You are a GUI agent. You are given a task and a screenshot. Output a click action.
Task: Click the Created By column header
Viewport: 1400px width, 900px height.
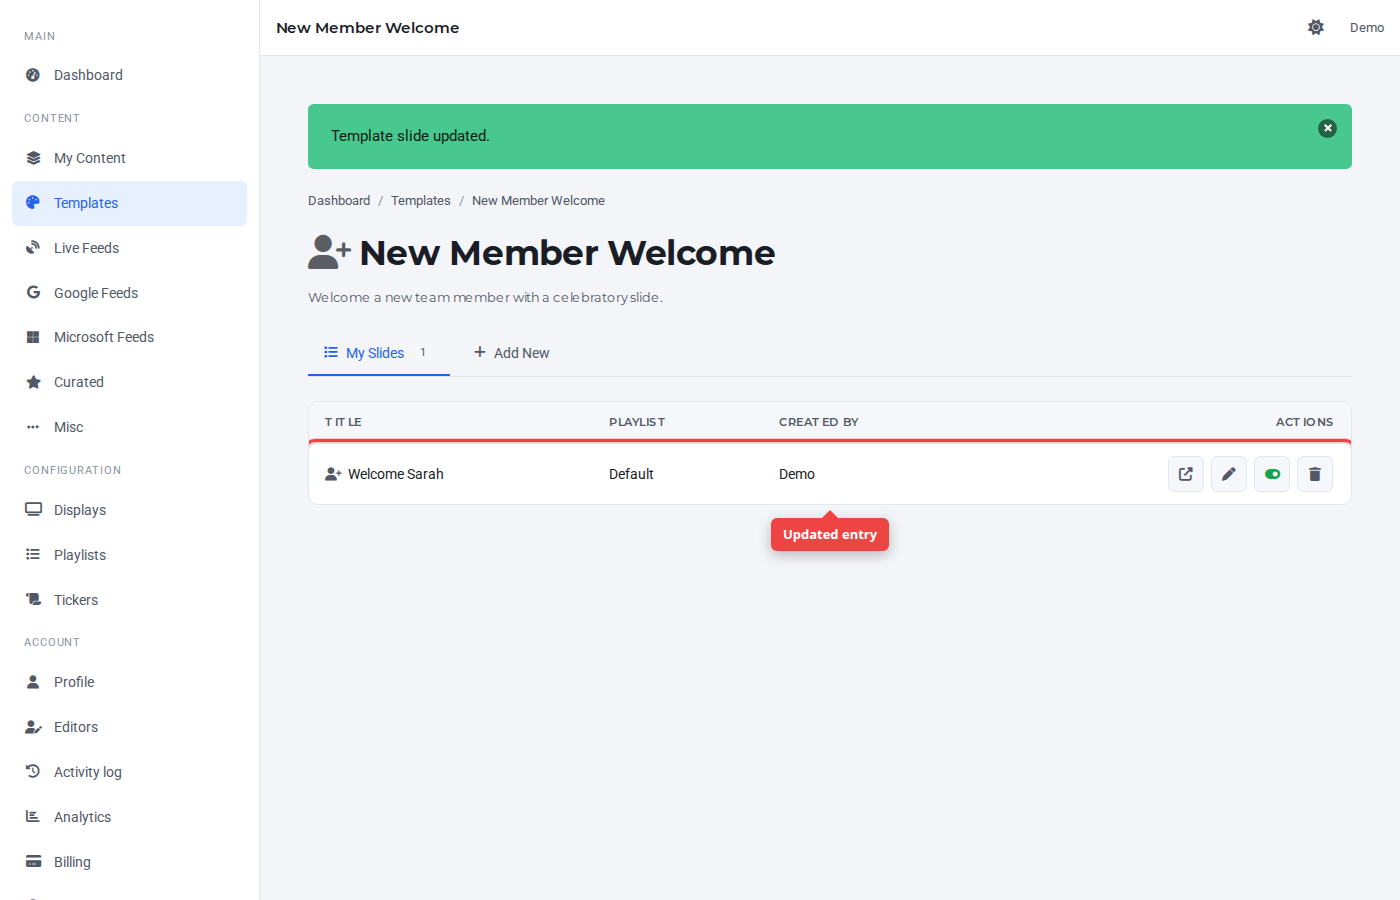tap(819, 422)
